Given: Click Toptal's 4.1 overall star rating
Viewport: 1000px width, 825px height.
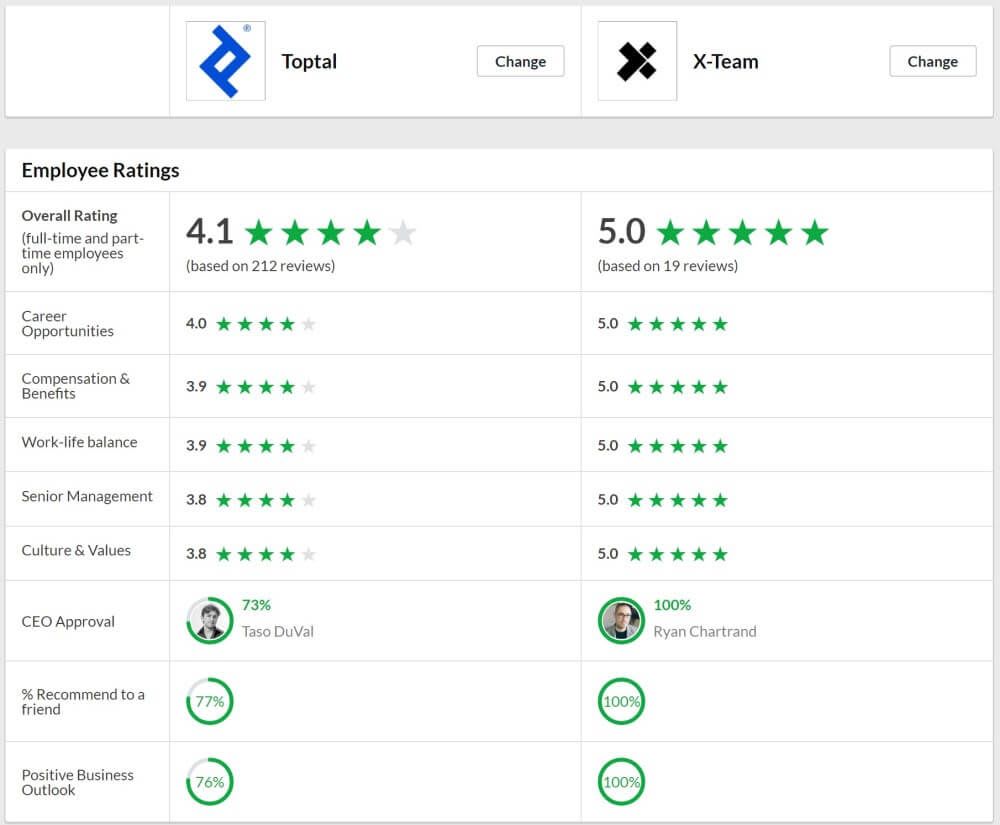Looking at the screenshot, I should point(330,232).
